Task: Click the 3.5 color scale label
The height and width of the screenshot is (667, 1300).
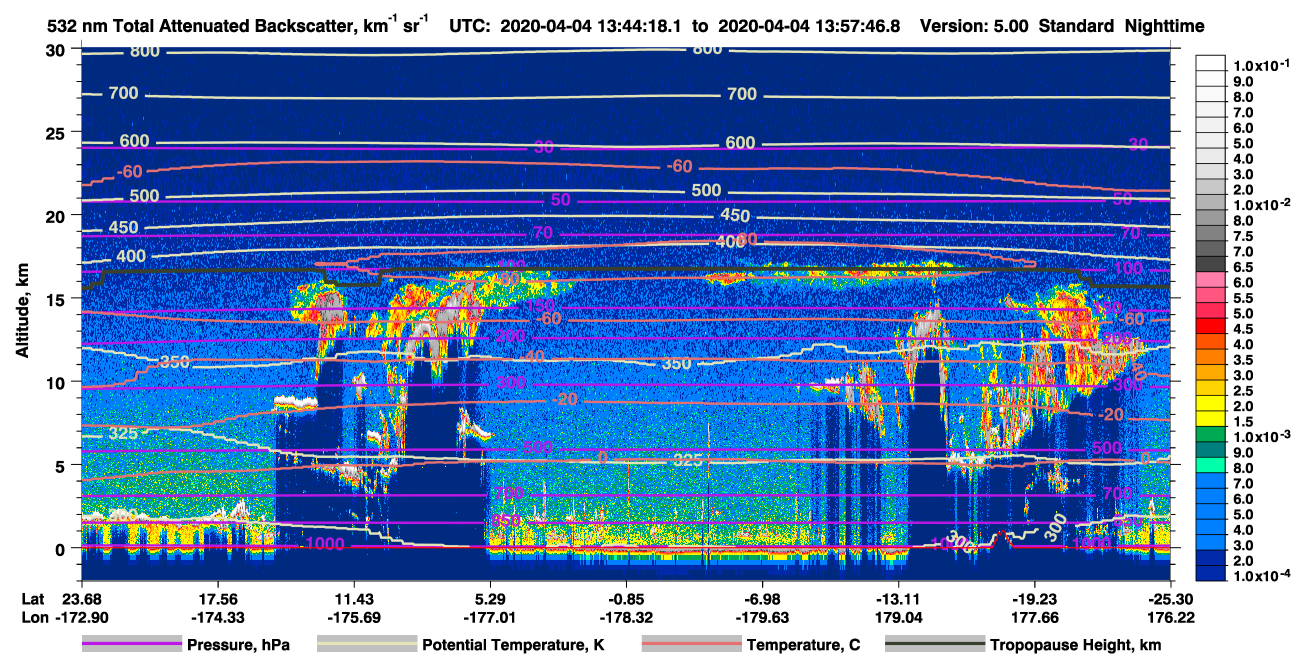Action: click(1242, 360)
